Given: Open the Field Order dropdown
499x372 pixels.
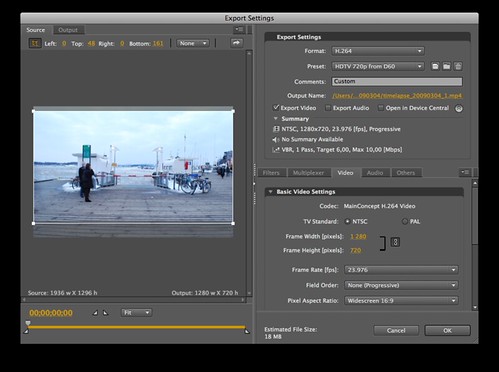Looking at the screenshot, I should pyautogui.click(x=401, y=285).
